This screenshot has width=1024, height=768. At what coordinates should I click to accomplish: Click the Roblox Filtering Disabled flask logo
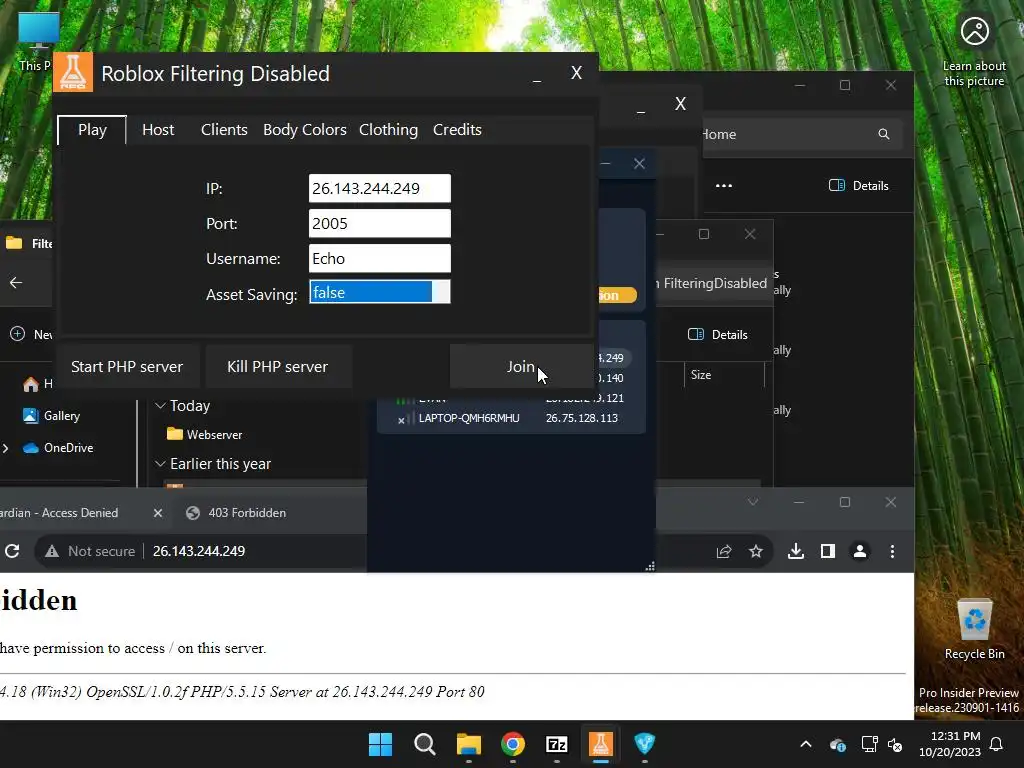pos(72,72)
